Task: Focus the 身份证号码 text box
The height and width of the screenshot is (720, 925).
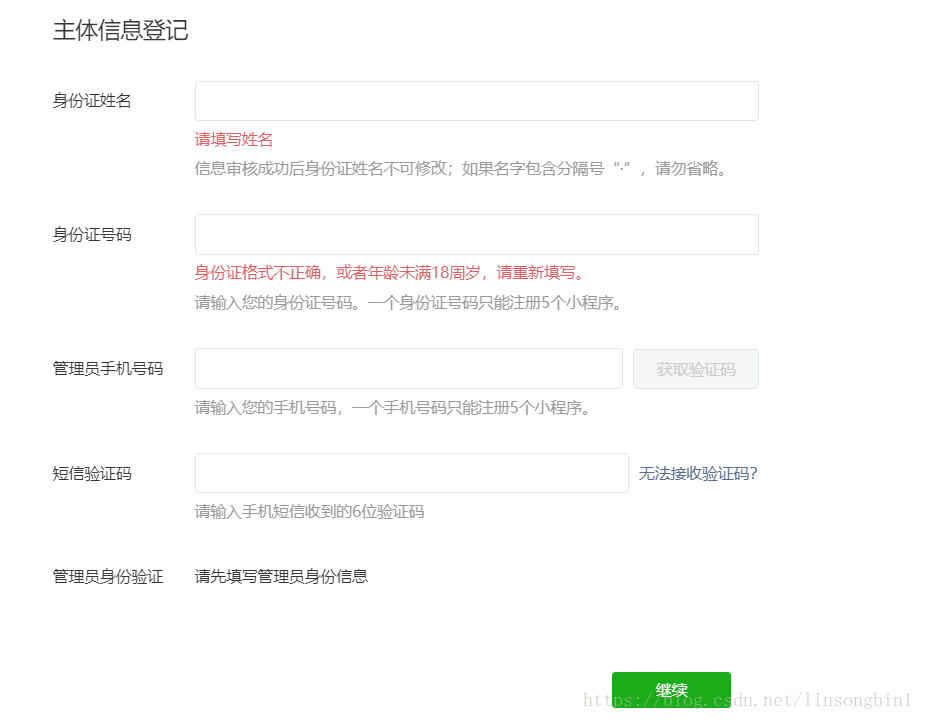Action: pos(477,234)
